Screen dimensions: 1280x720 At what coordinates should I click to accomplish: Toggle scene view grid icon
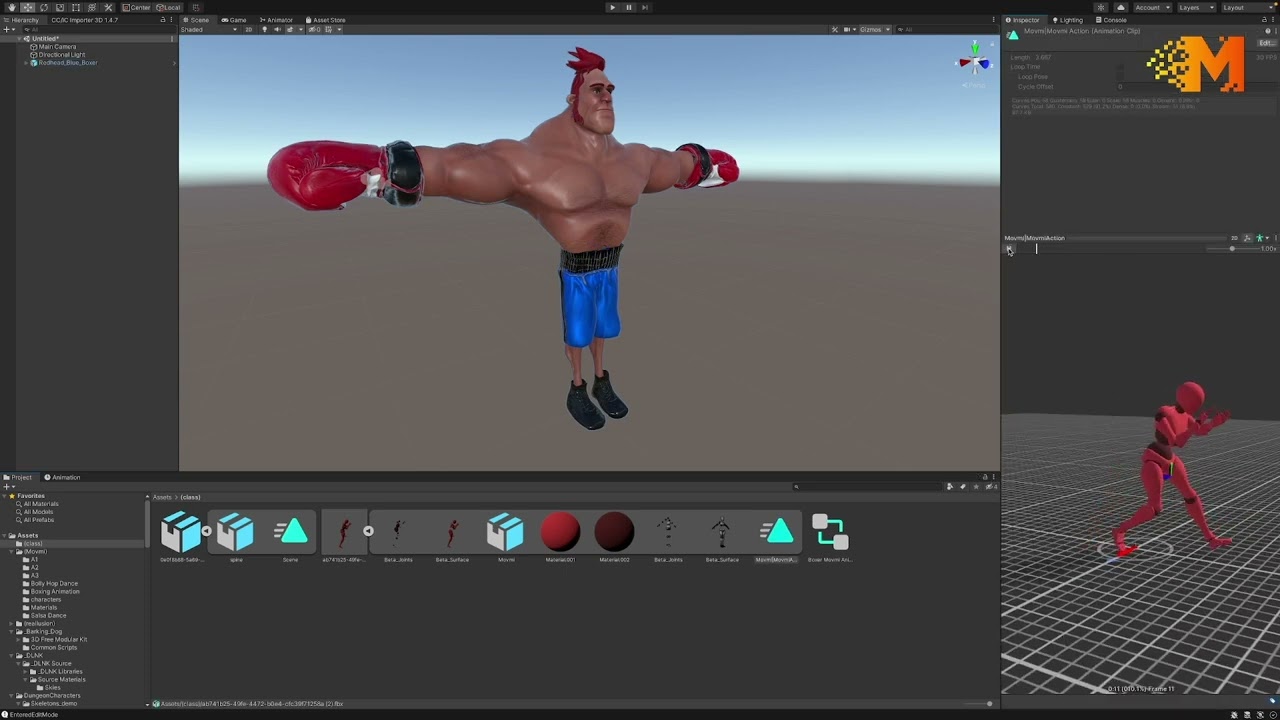(330, 30)
